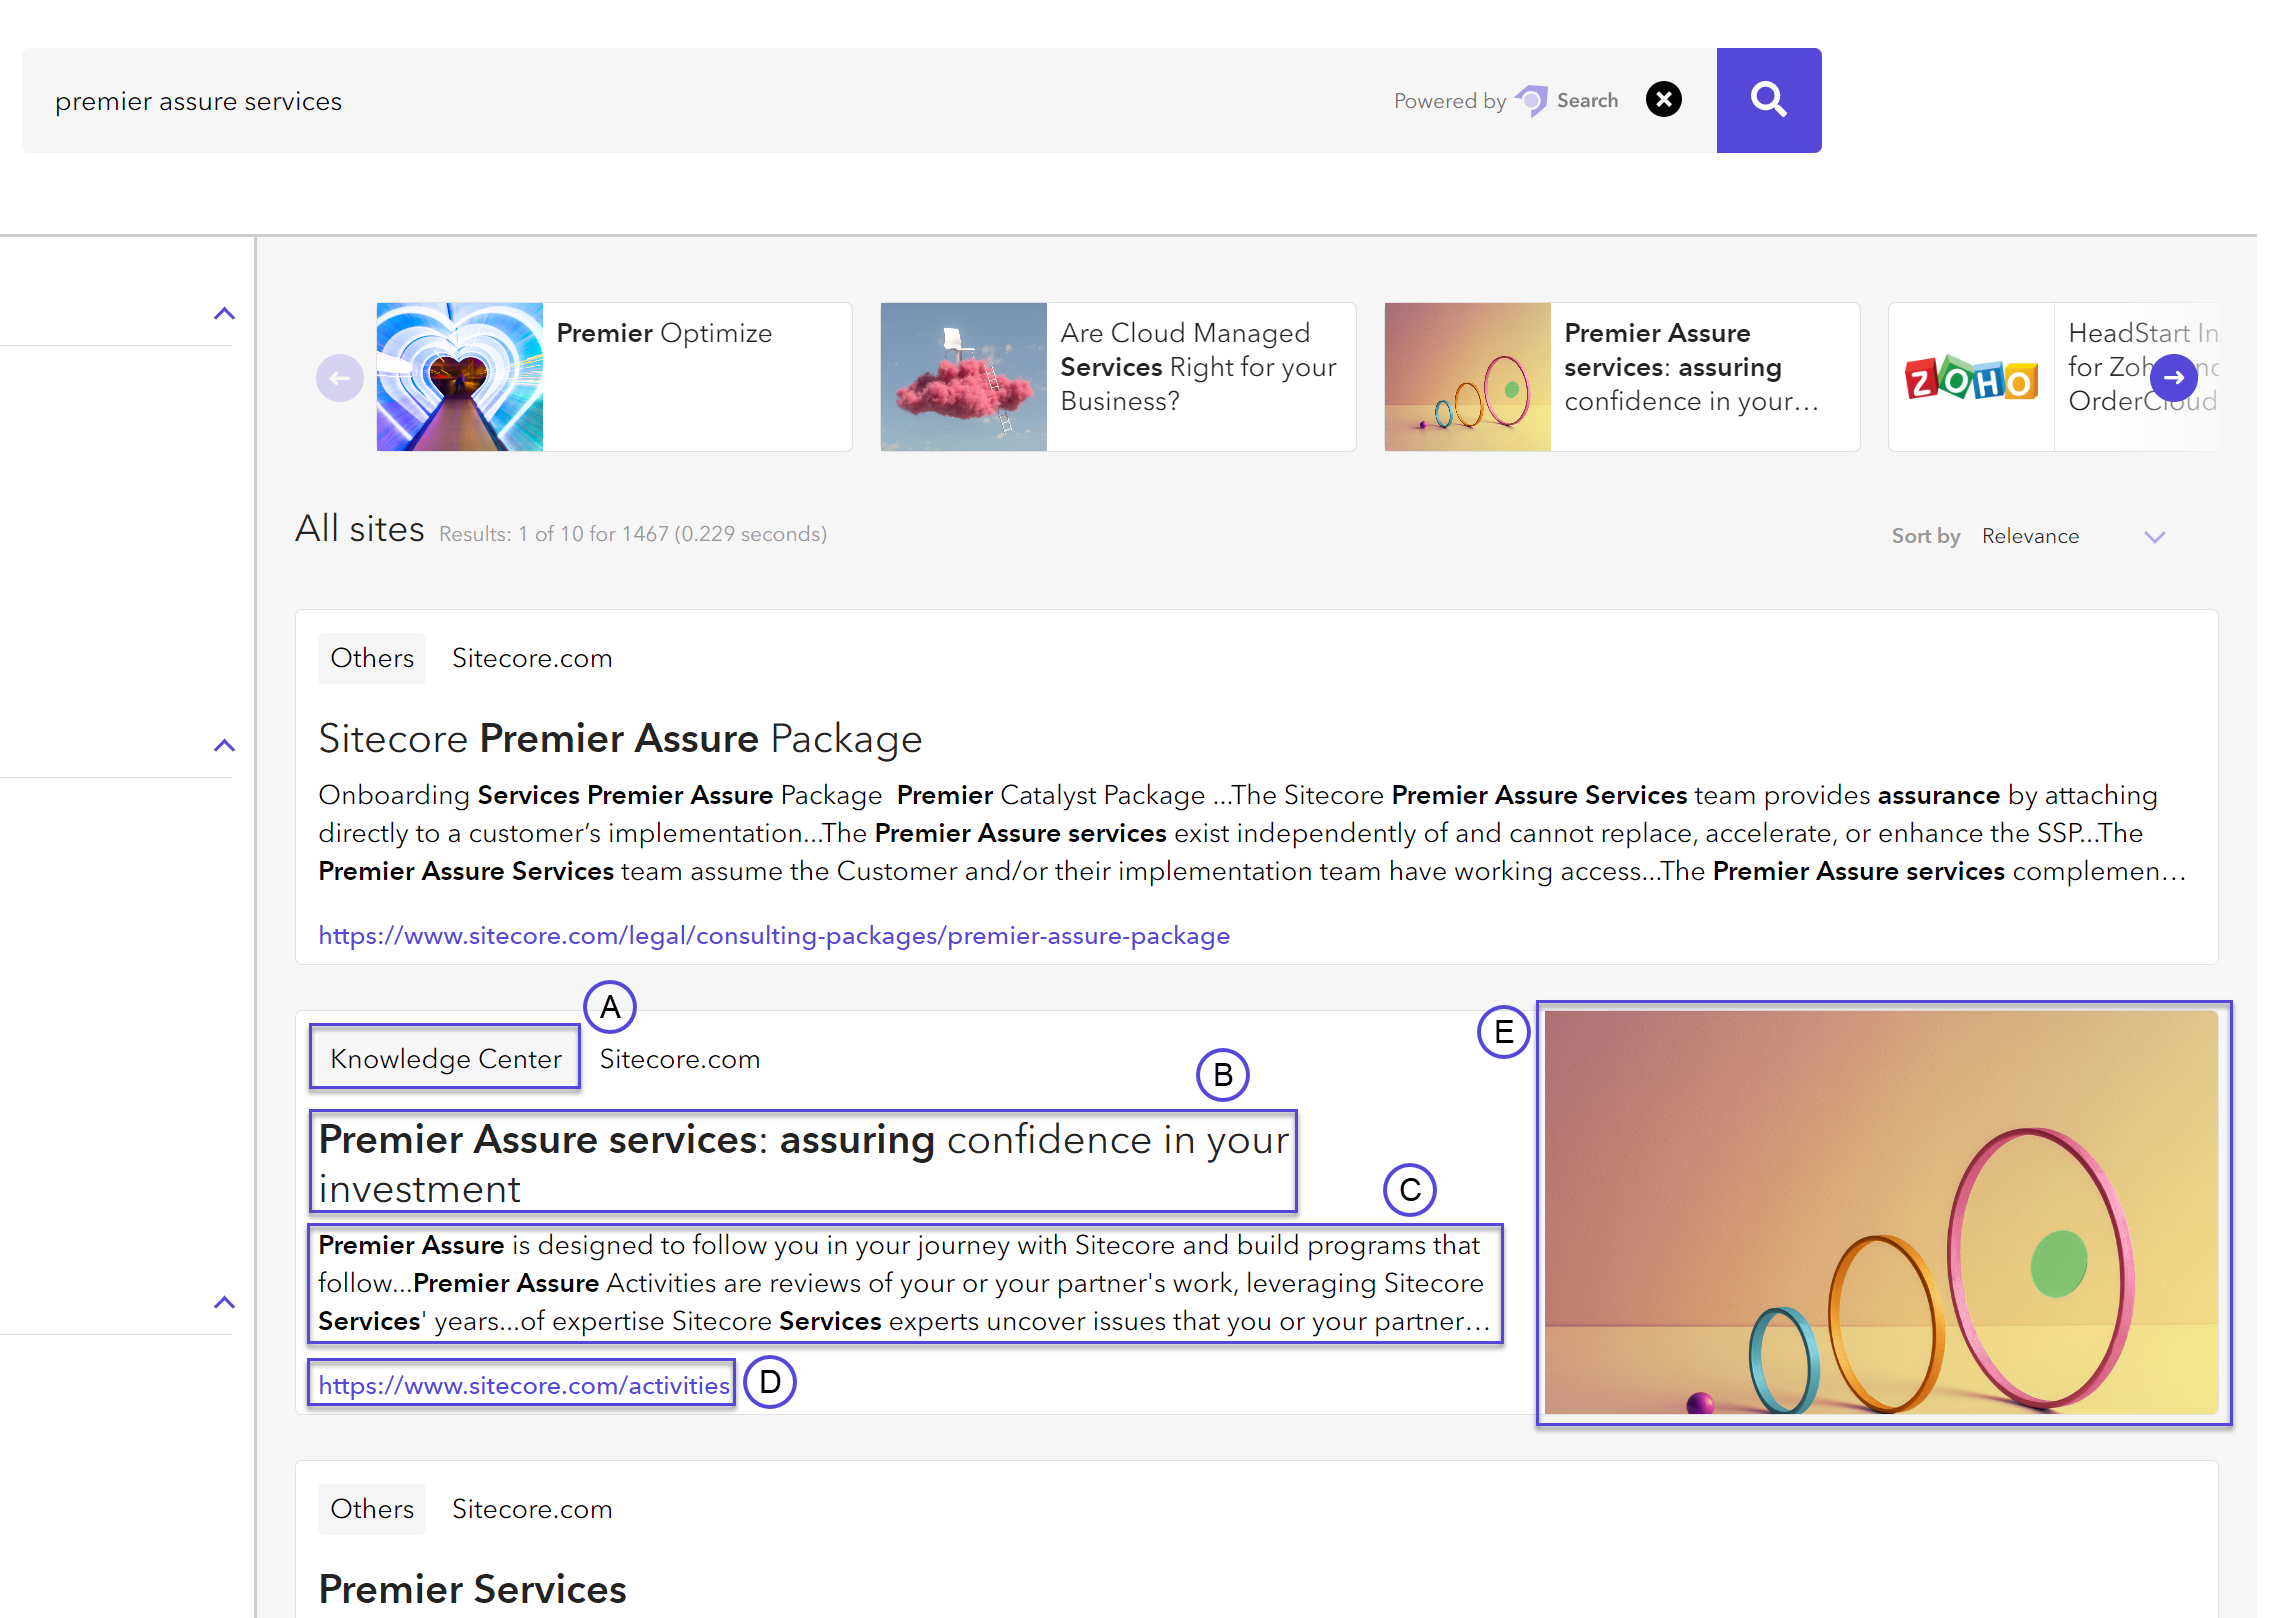Click the 'Results: 1 of 10 for 1467' text

(633, 534)
